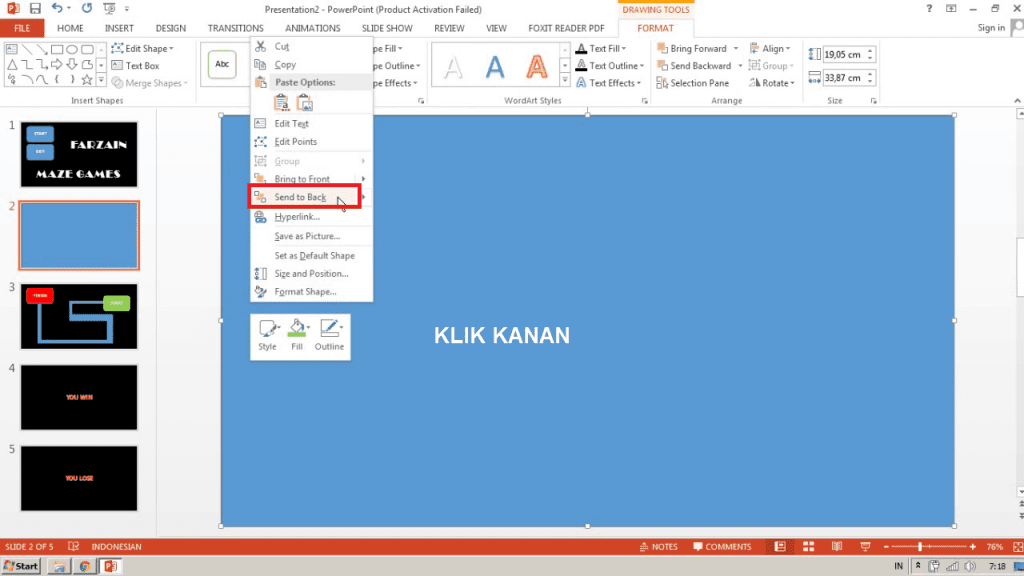The width and height of the screenshot is (1024, 576).
Task: Click the Save icon in quick access toolbar
Action: pyautogui.click(x=35, y=9)
